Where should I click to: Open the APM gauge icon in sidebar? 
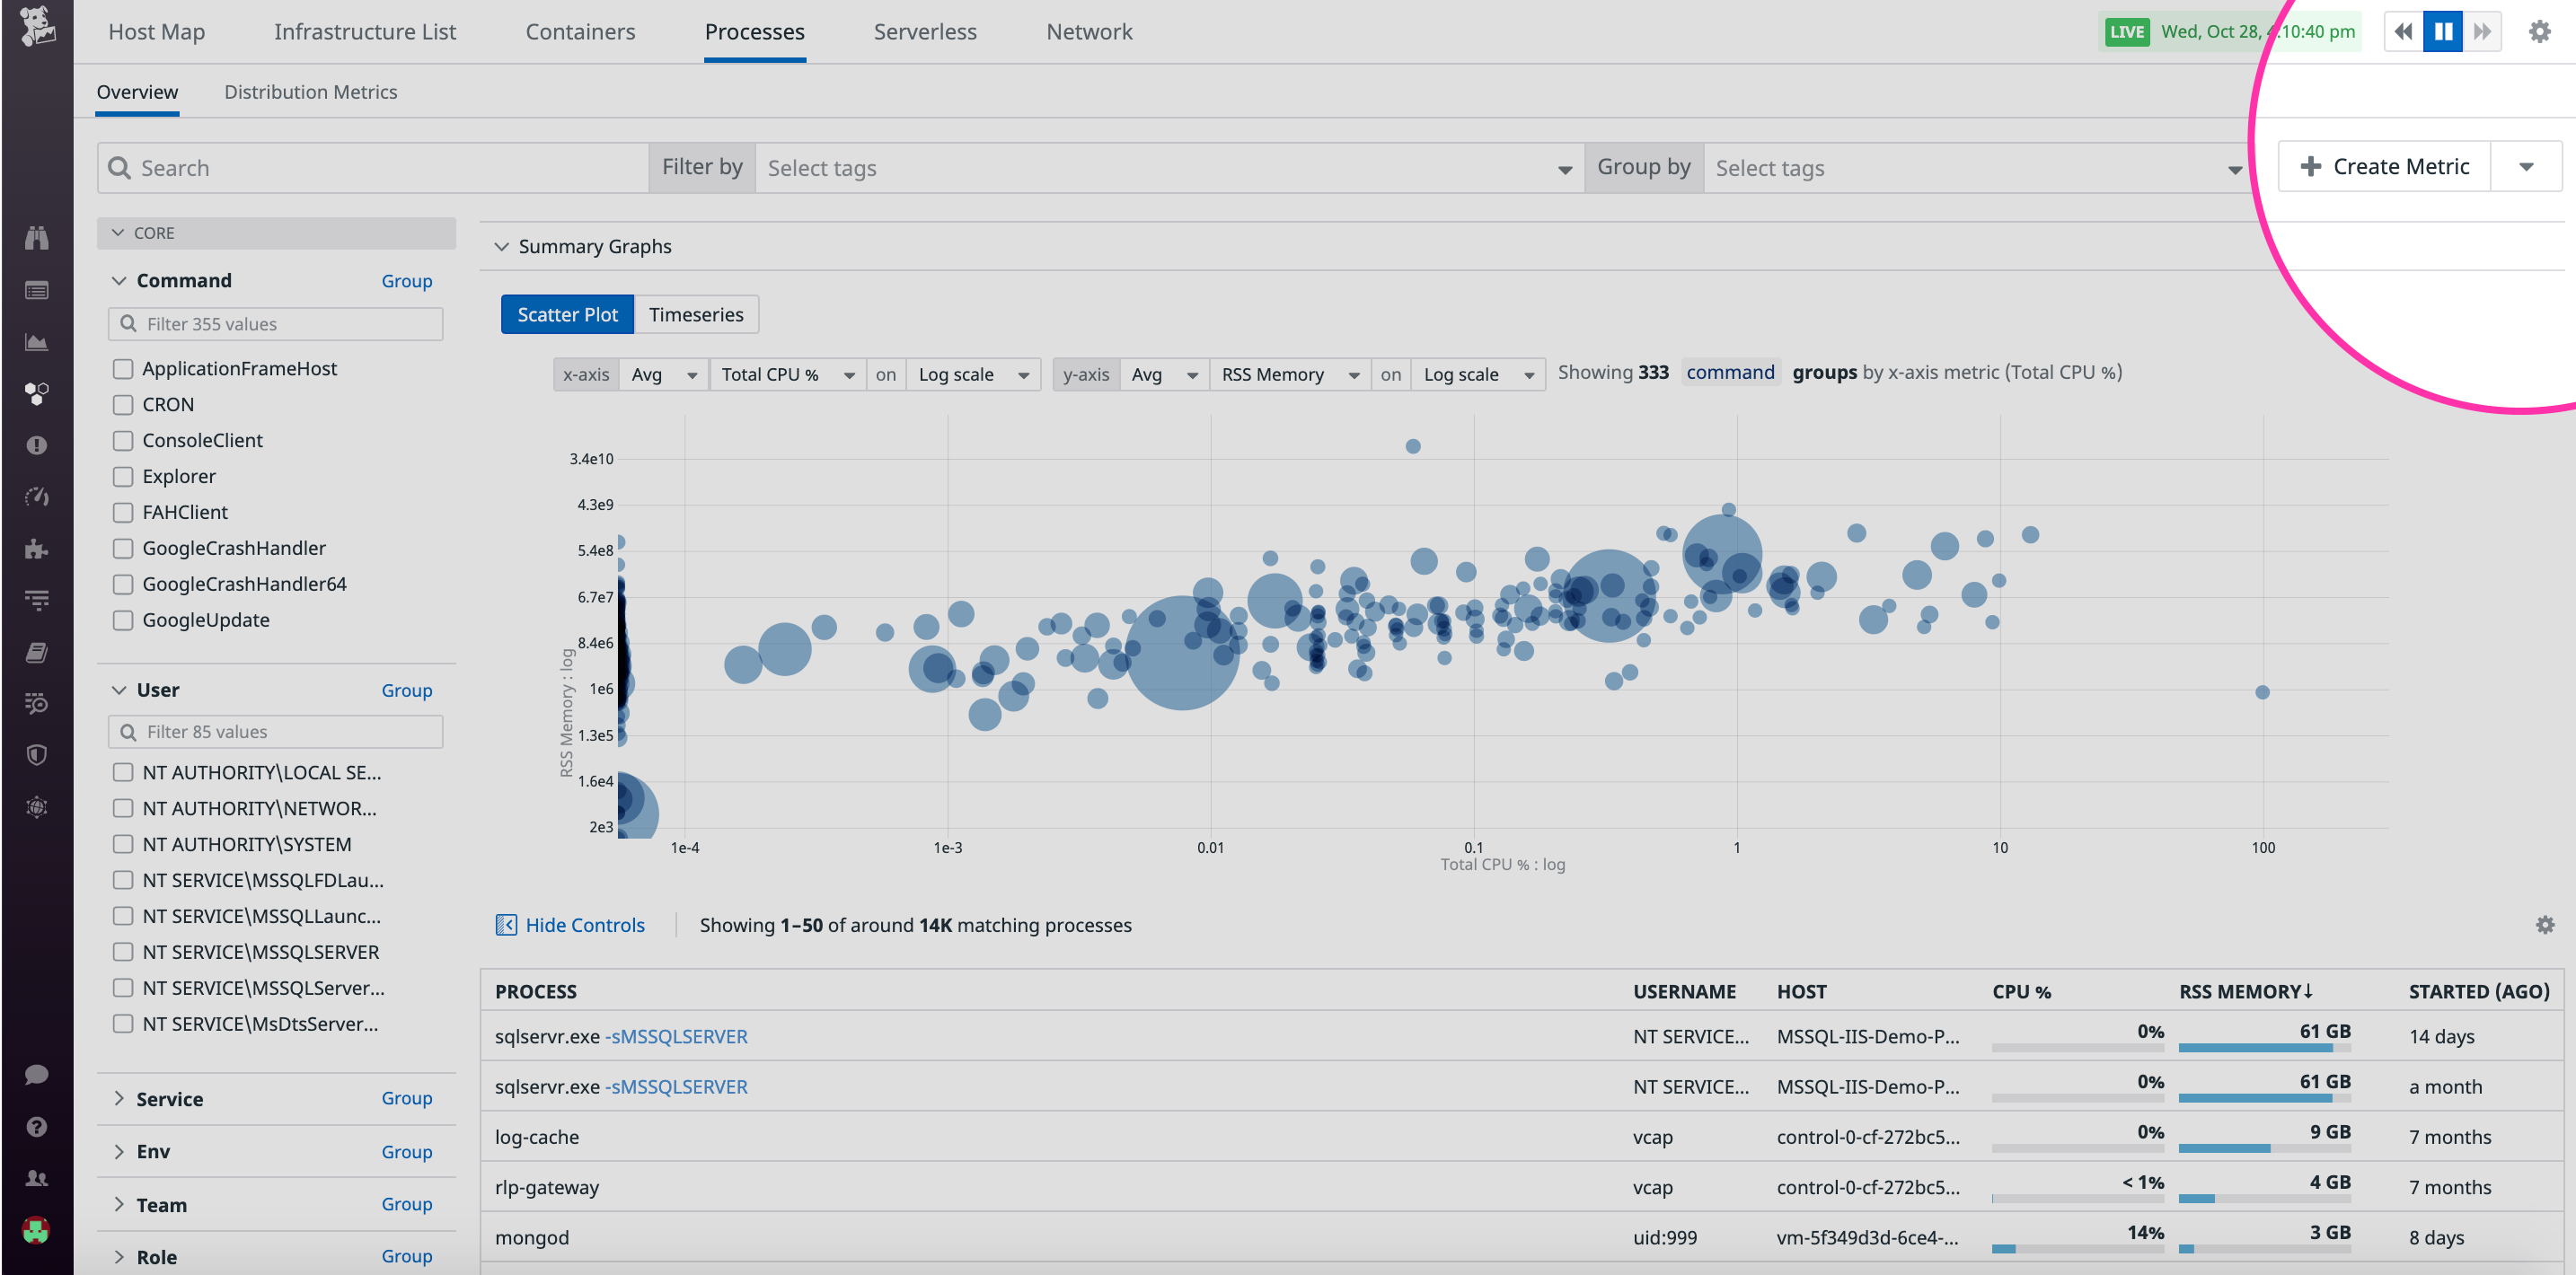click(36, 497)
